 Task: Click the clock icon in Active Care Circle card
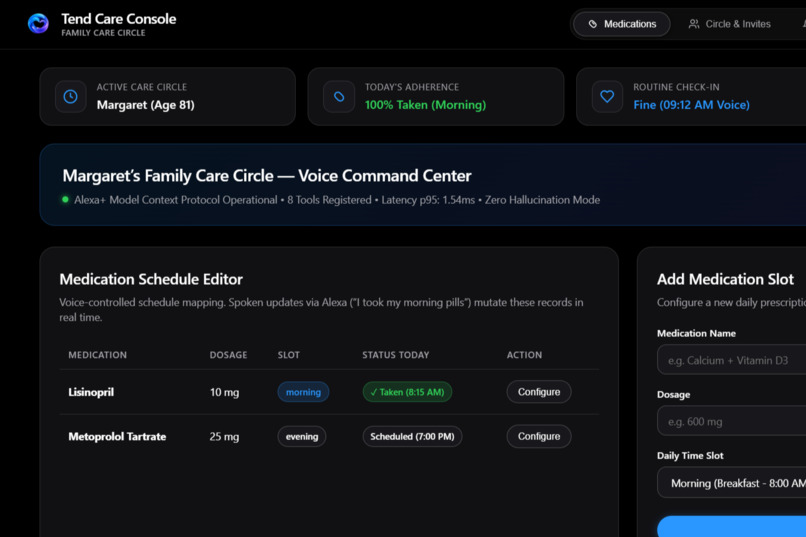(x=70, y=96)
